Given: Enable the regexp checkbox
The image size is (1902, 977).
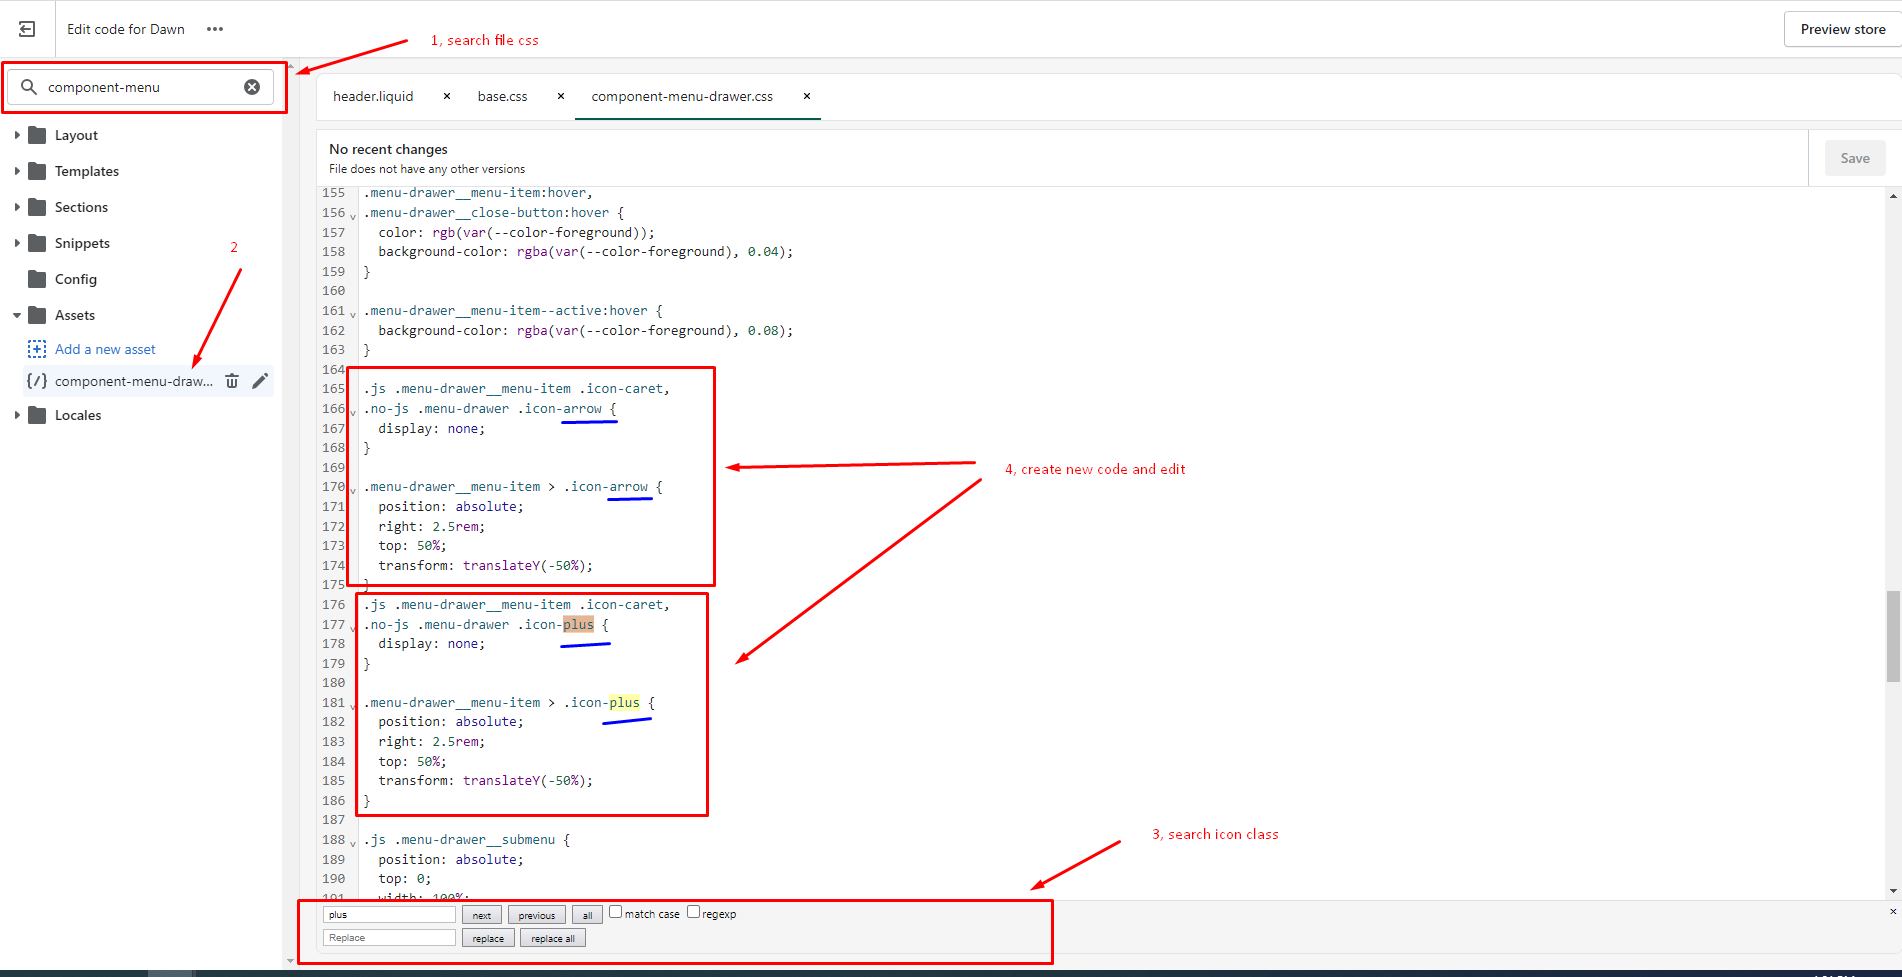Looking at the screenshot, I should 693,912.
